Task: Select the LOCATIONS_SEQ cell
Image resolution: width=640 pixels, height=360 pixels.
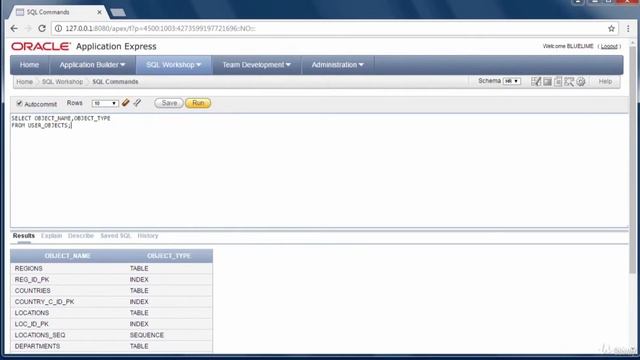Action: click(x=40, y=335)
